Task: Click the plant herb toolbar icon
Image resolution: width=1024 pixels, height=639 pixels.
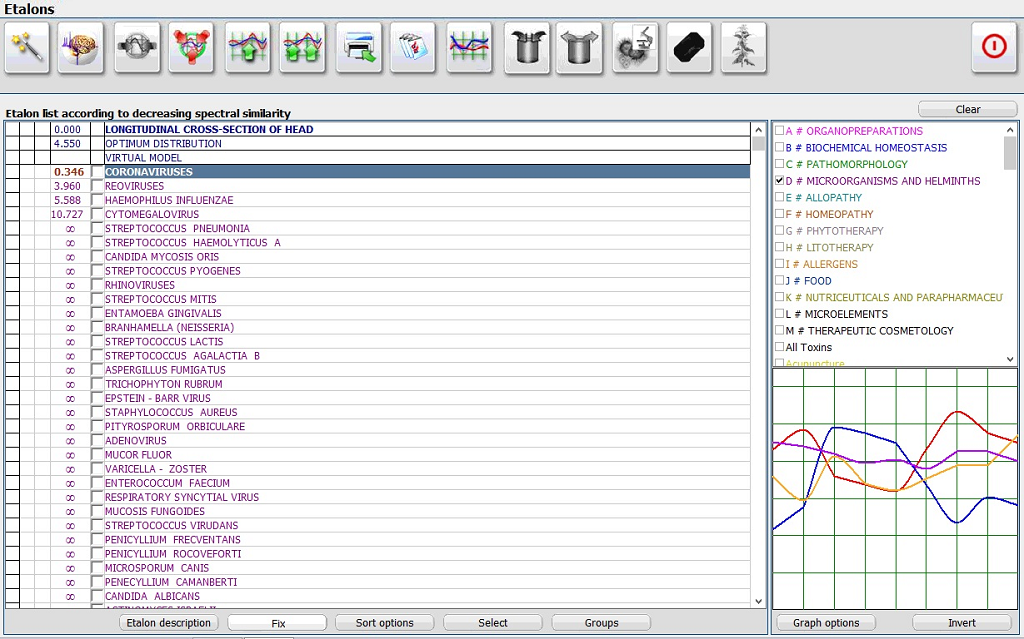Action: pyautogui.click(x=743, y=47)
